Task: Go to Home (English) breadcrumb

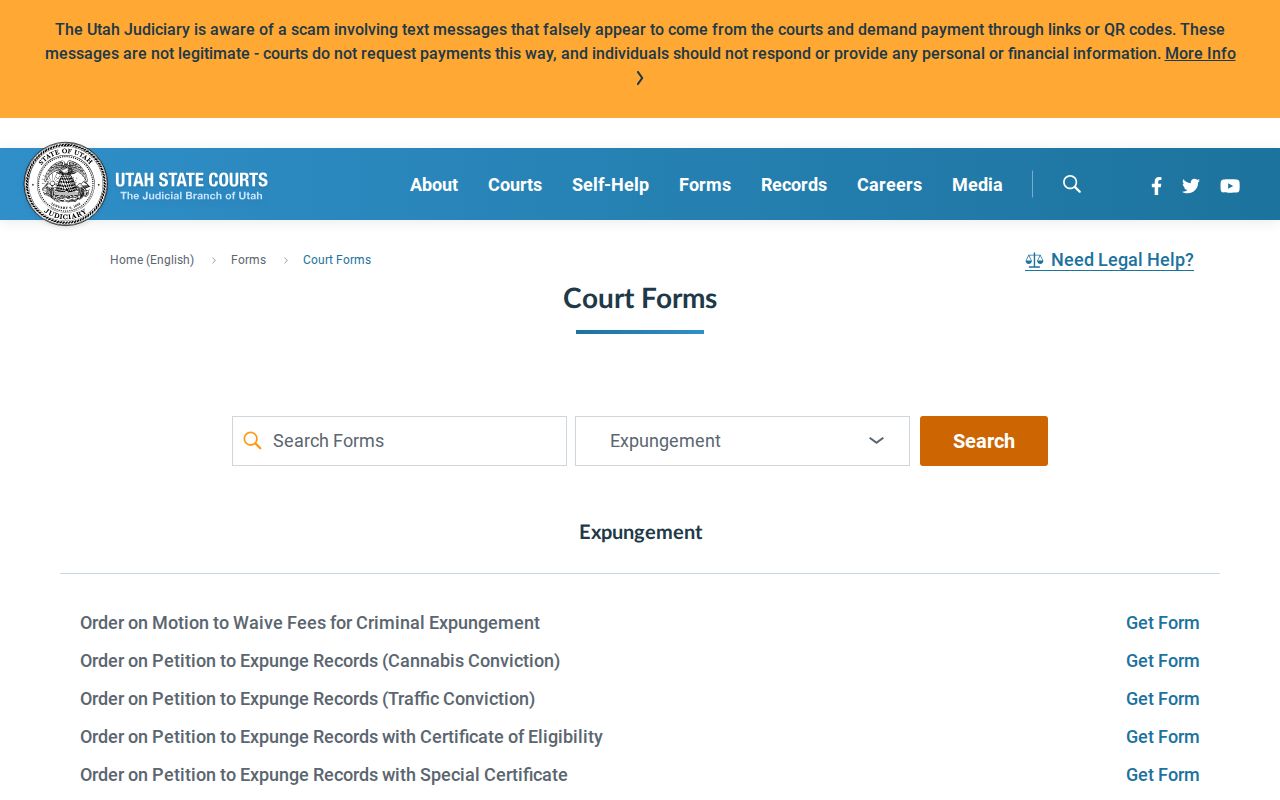Action: pyautogui.click(x=152, y=259)
